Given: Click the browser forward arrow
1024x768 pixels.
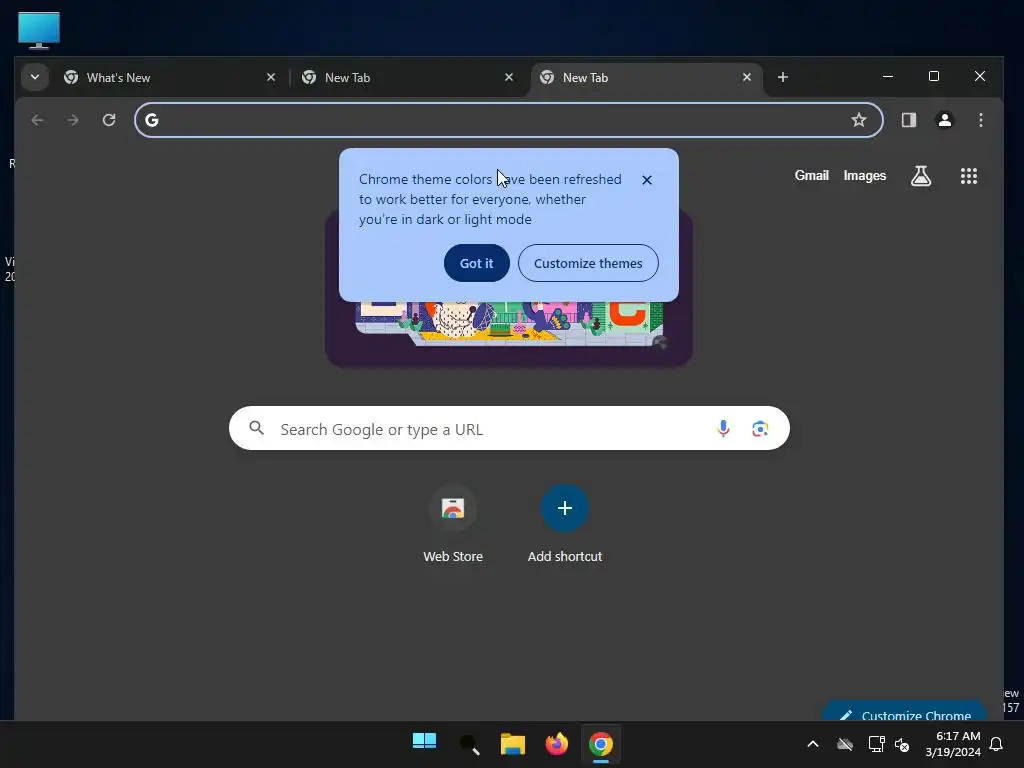Looking at the screenshot, I should click(73, 120).
